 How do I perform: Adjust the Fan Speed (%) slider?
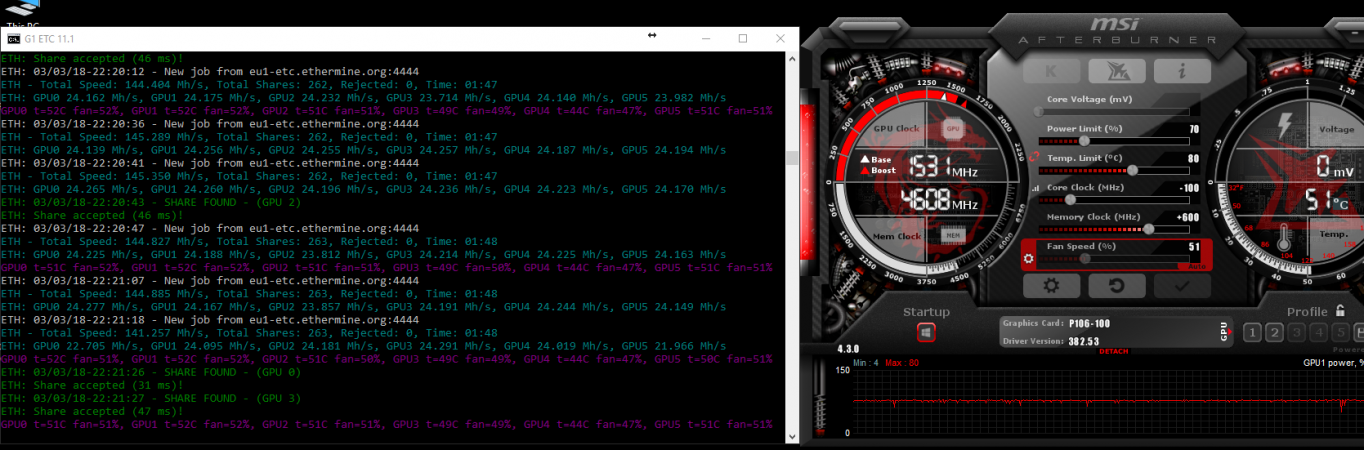1113,258
